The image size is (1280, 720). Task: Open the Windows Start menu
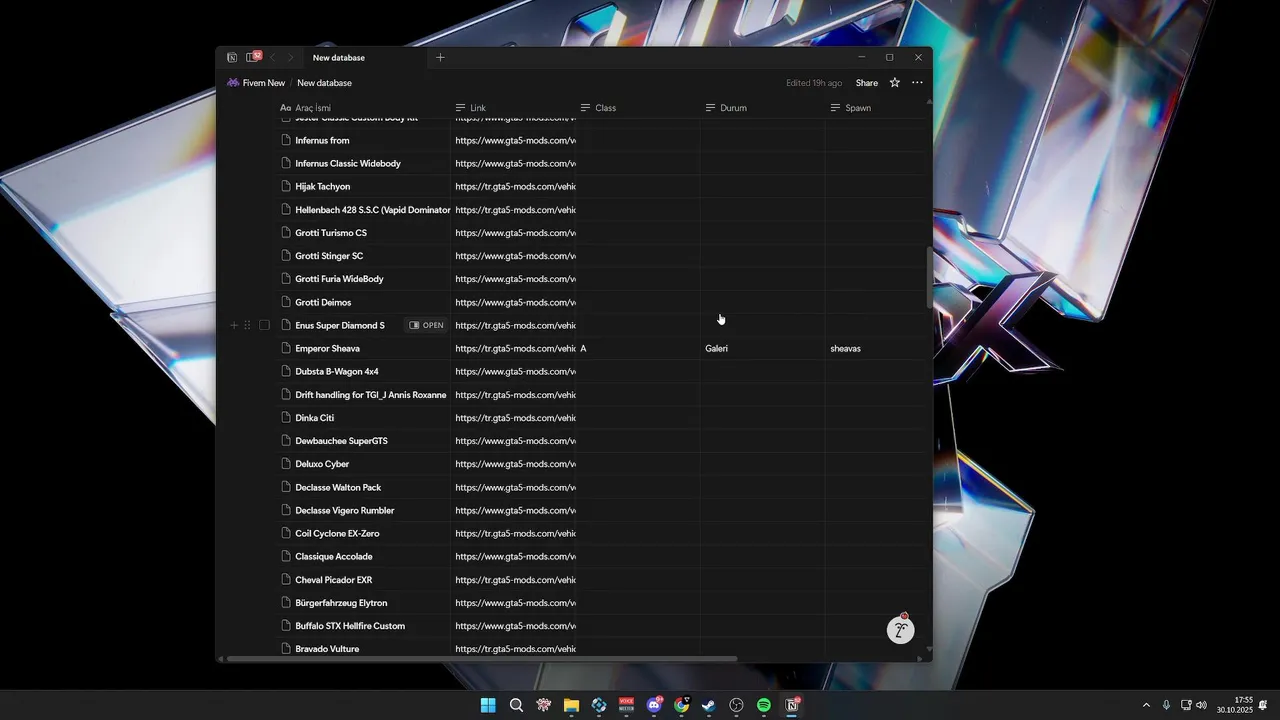click(x=488, y=705)
